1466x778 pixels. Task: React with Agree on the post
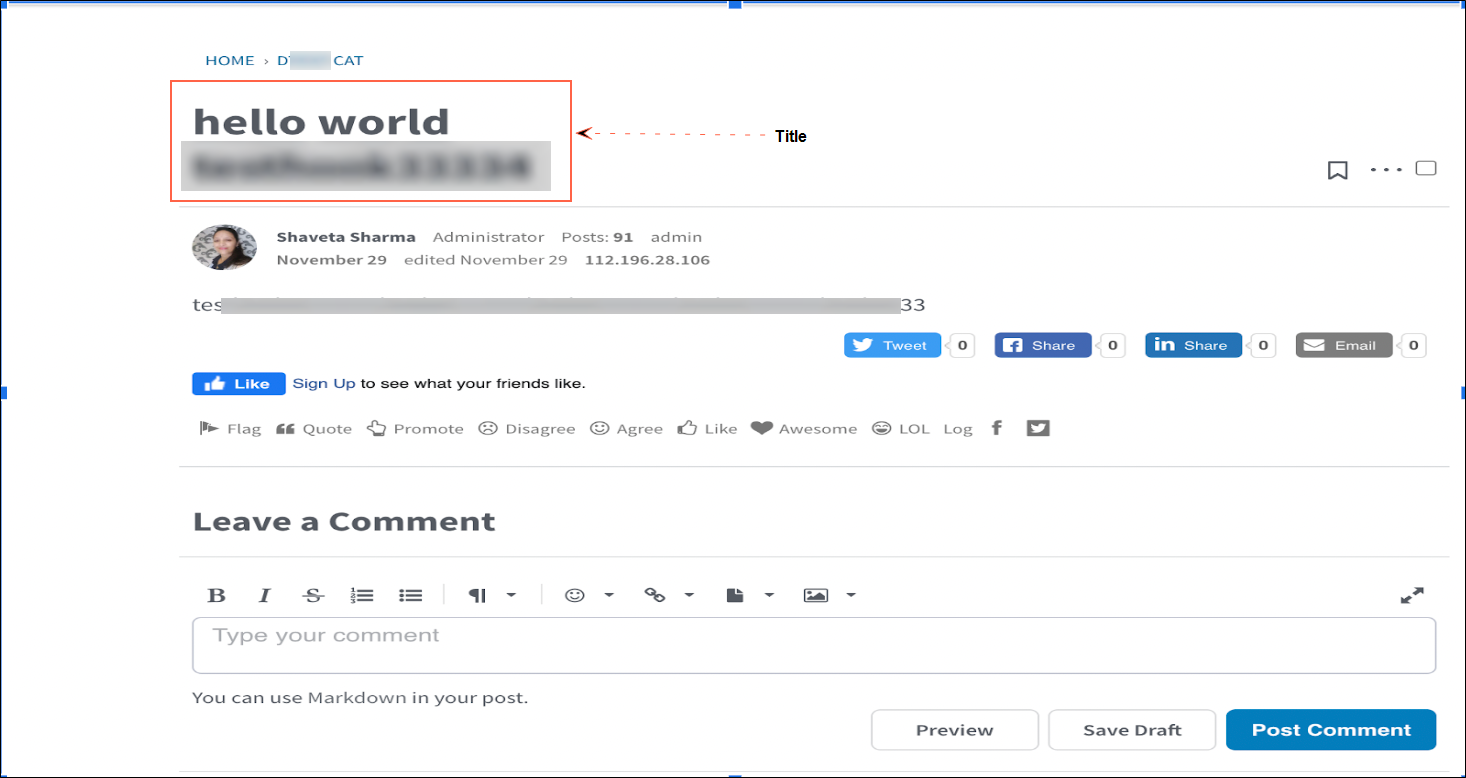[627, 429]
